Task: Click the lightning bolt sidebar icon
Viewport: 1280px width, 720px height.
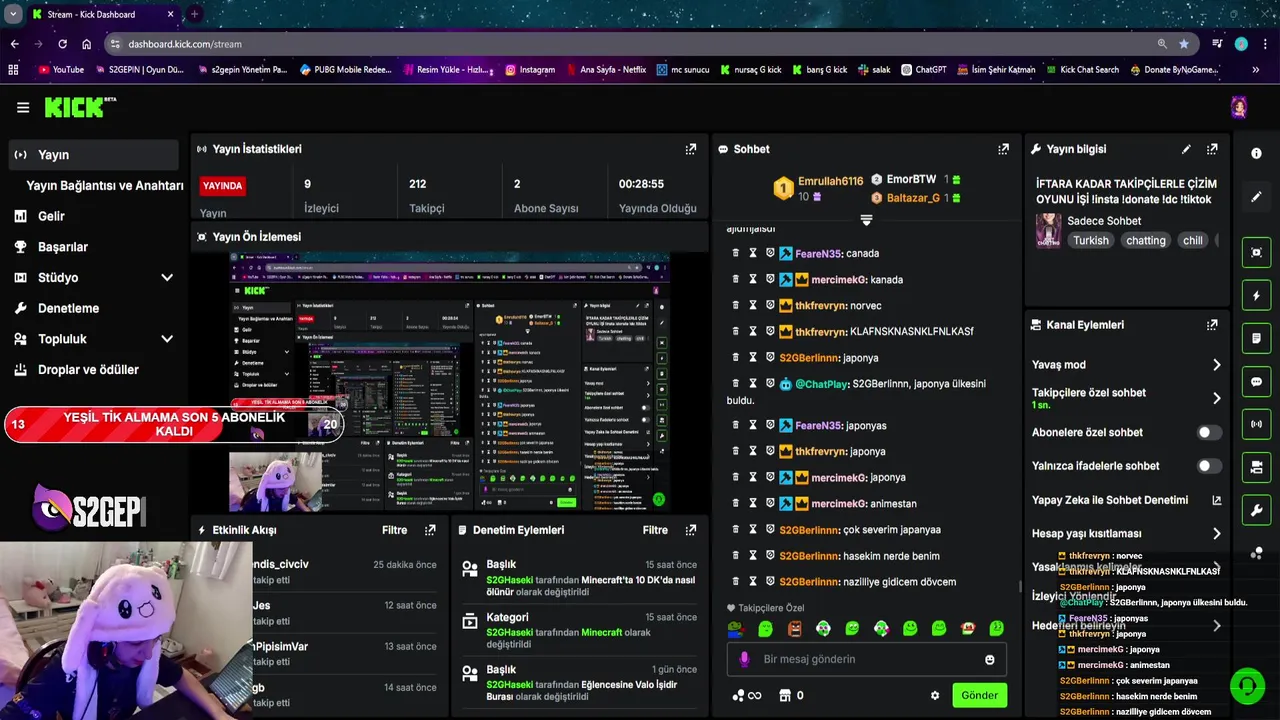Action: 1256,296
